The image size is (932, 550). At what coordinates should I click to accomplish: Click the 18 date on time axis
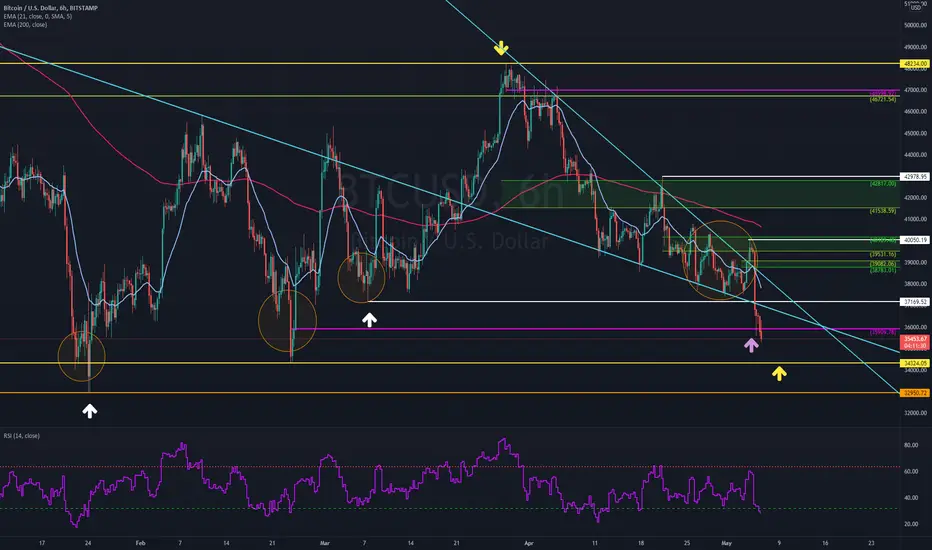tap(641, 543)
